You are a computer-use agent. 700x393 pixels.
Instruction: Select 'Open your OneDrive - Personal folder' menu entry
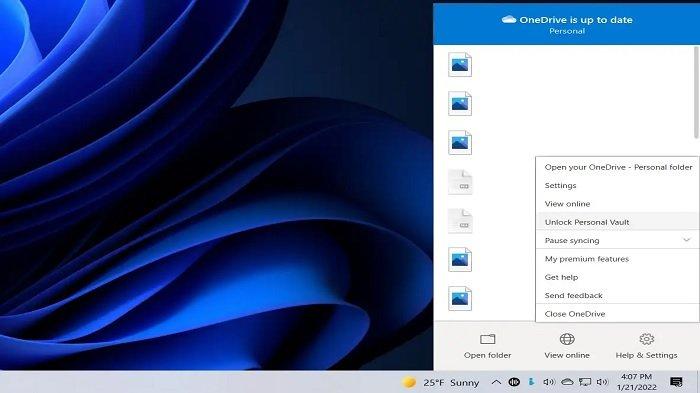(618, 167)
